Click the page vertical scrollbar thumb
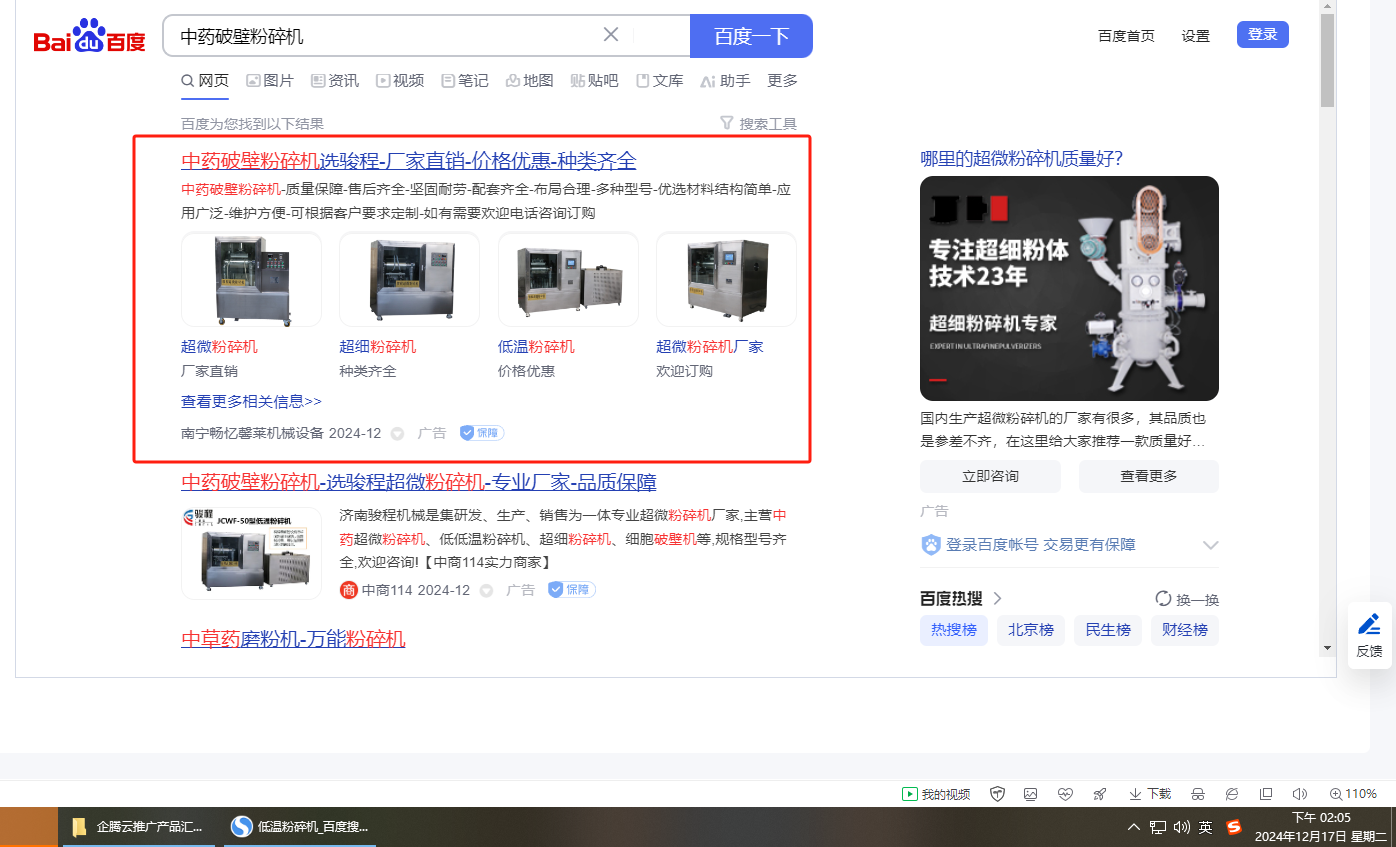Screen dimensions: 1396x847 [1328, 60]
